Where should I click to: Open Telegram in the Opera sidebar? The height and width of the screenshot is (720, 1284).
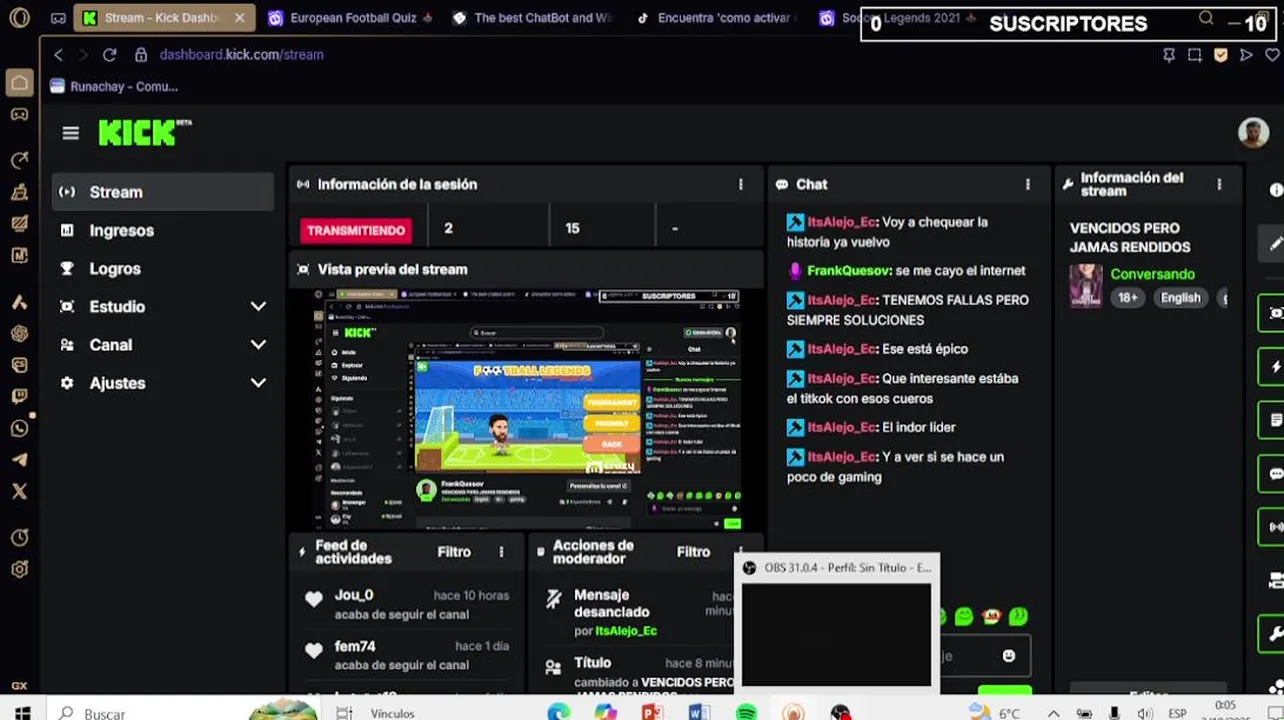pyautogui.click(x=19, y=460)
